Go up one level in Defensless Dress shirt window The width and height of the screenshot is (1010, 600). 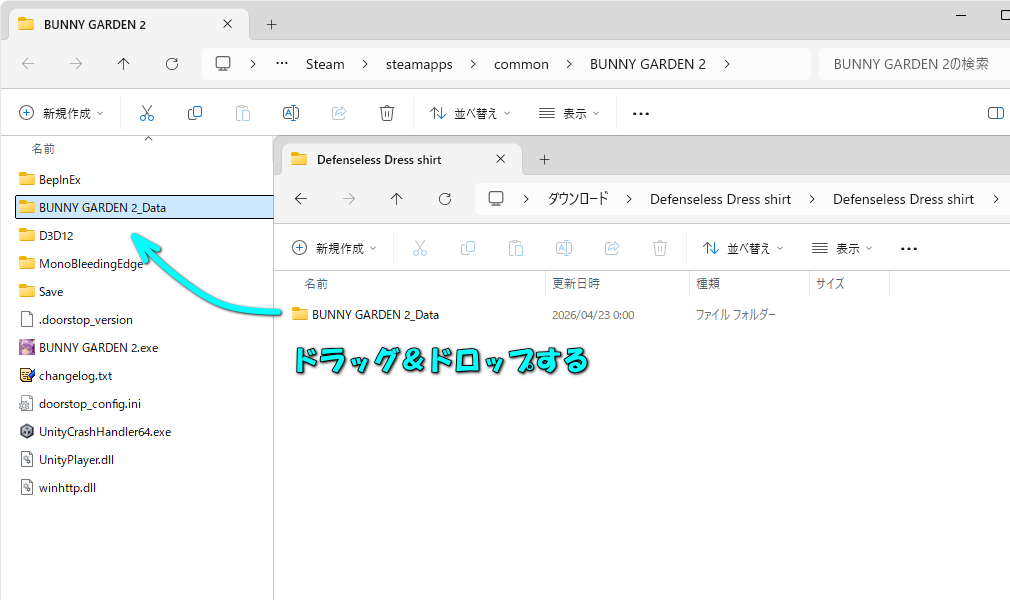click(397, 199)
